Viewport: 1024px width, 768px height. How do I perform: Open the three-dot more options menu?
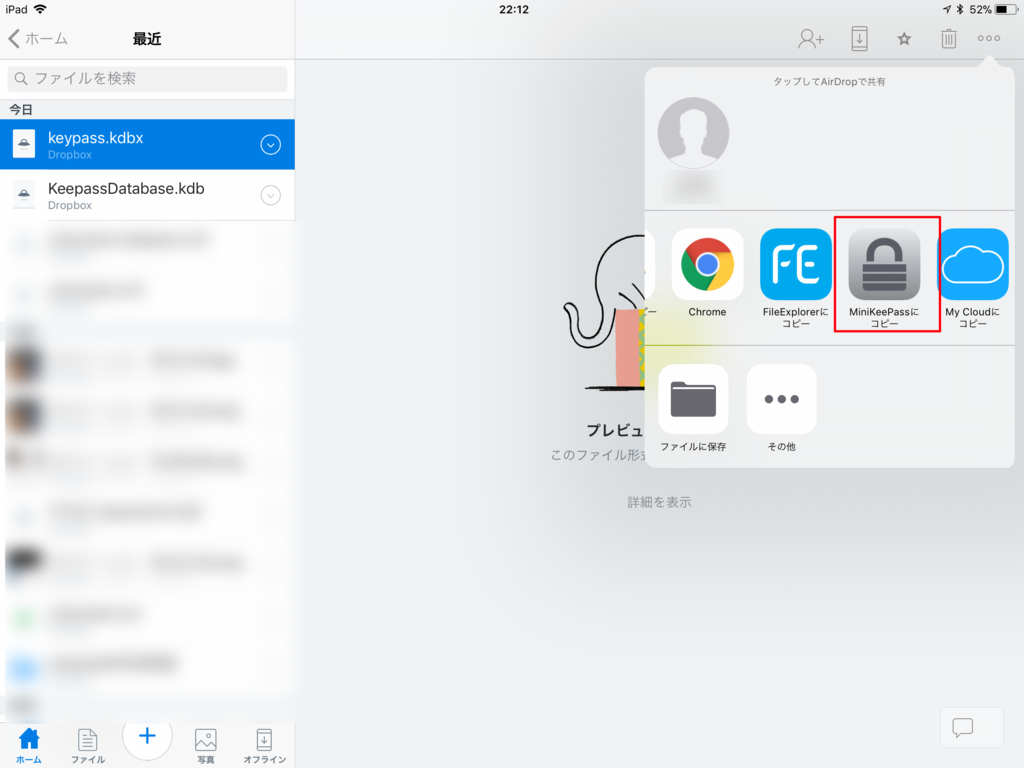(989, 39)
